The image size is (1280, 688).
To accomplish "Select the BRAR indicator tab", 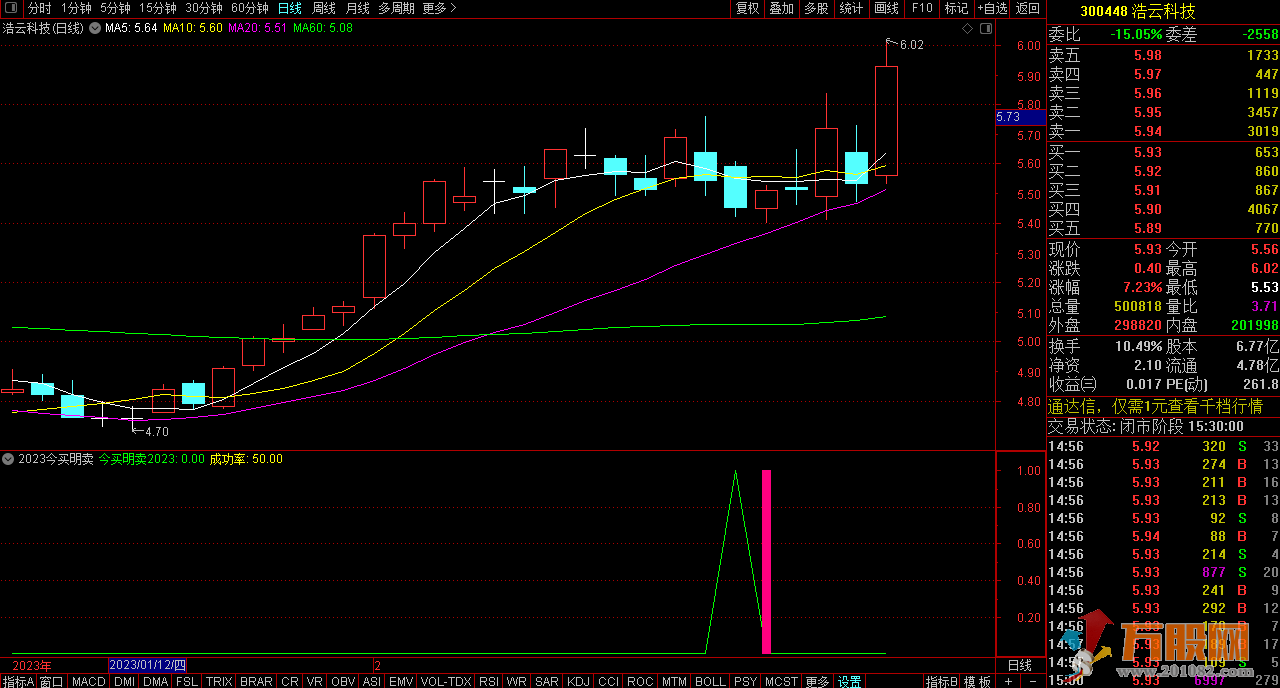I will point(256,681).
